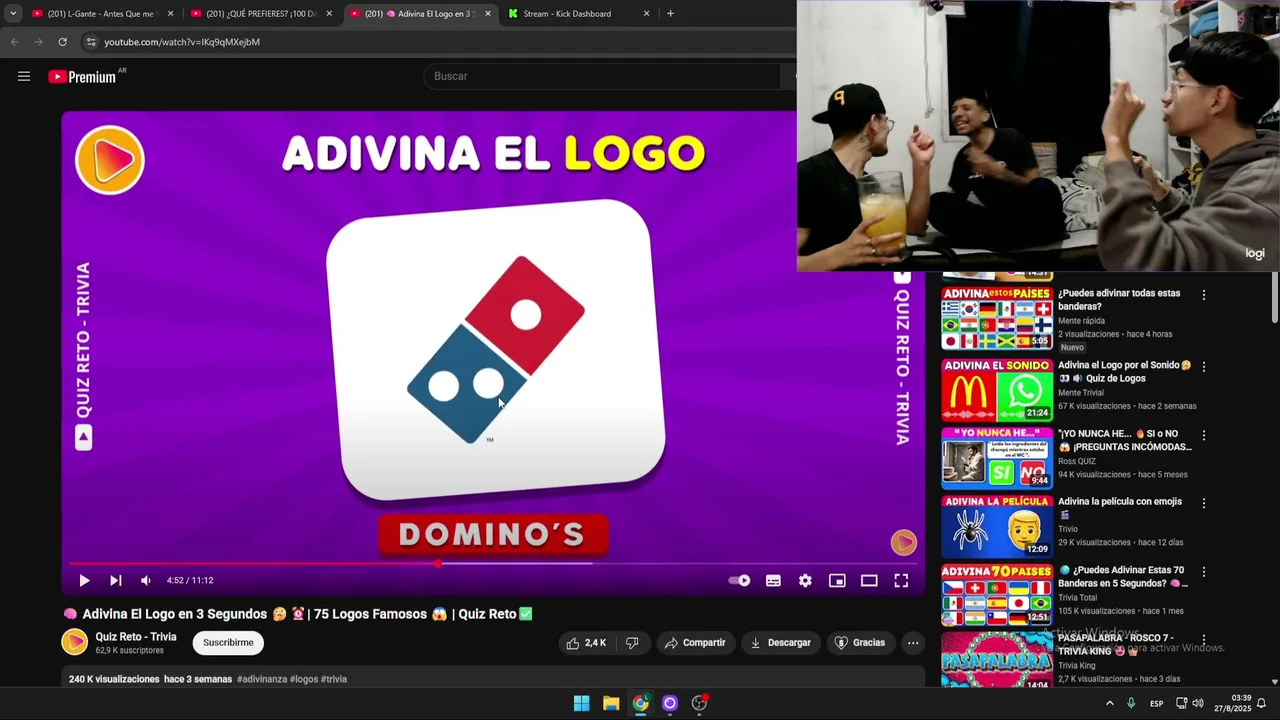This screenshot has height=720, width=1280.
Task: Skip to next video in the player
Action: coord(115,580)
